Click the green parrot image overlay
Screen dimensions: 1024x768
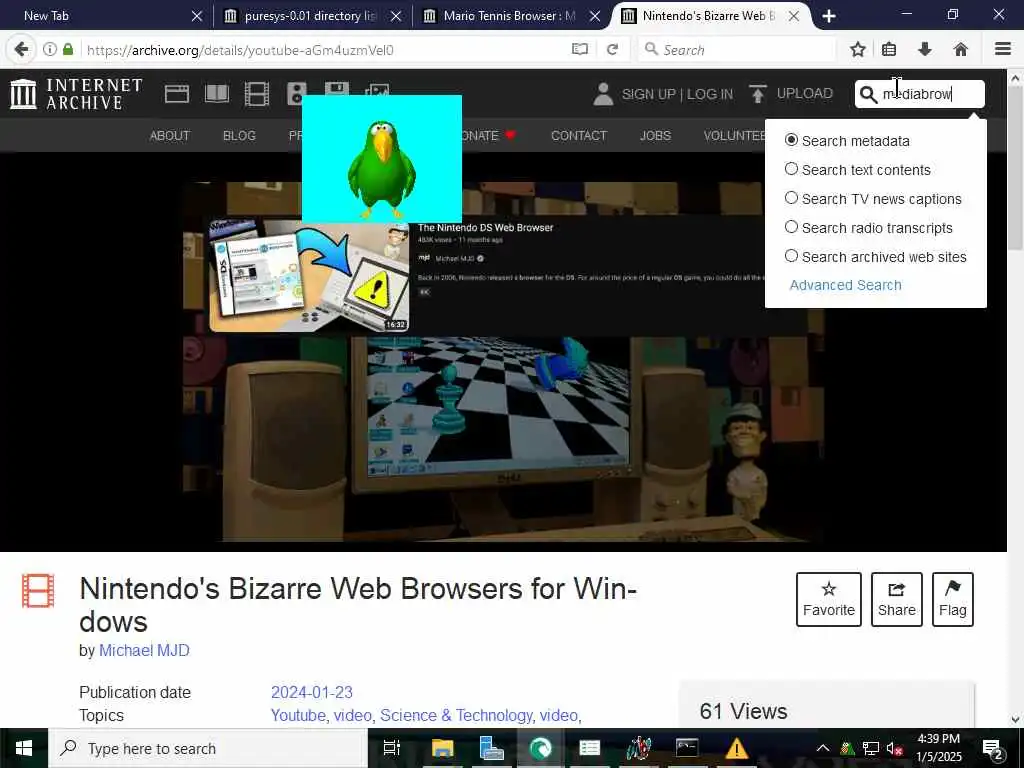[x=382, y=159]
